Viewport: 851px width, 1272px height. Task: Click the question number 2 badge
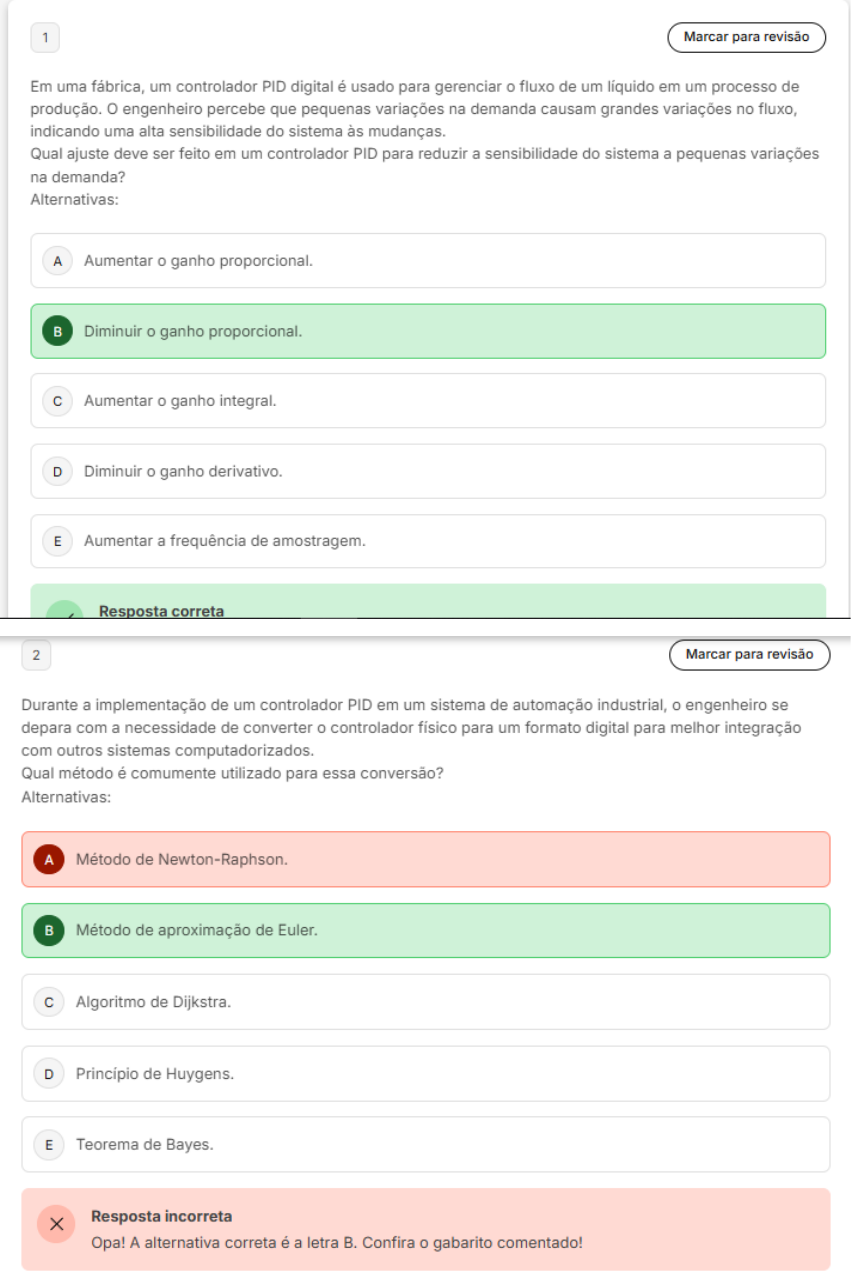[36, 655]
